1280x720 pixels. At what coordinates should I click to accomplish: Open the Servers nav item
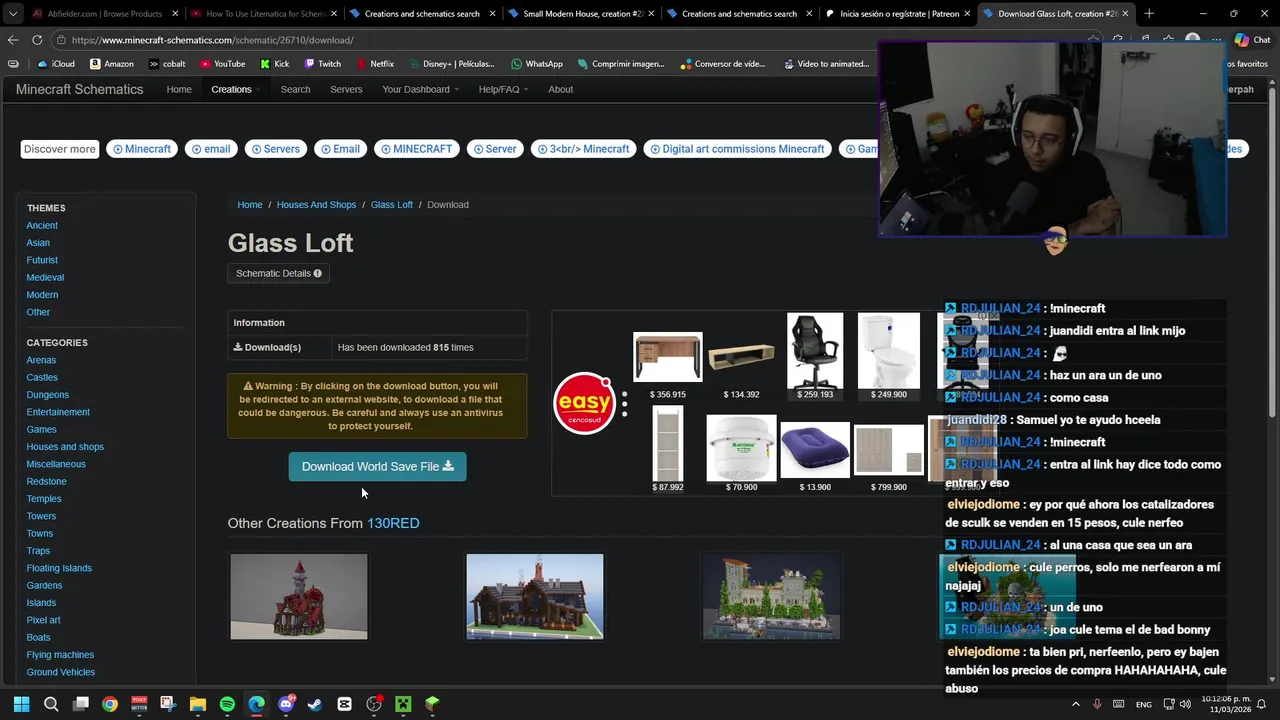click(346, 89)
